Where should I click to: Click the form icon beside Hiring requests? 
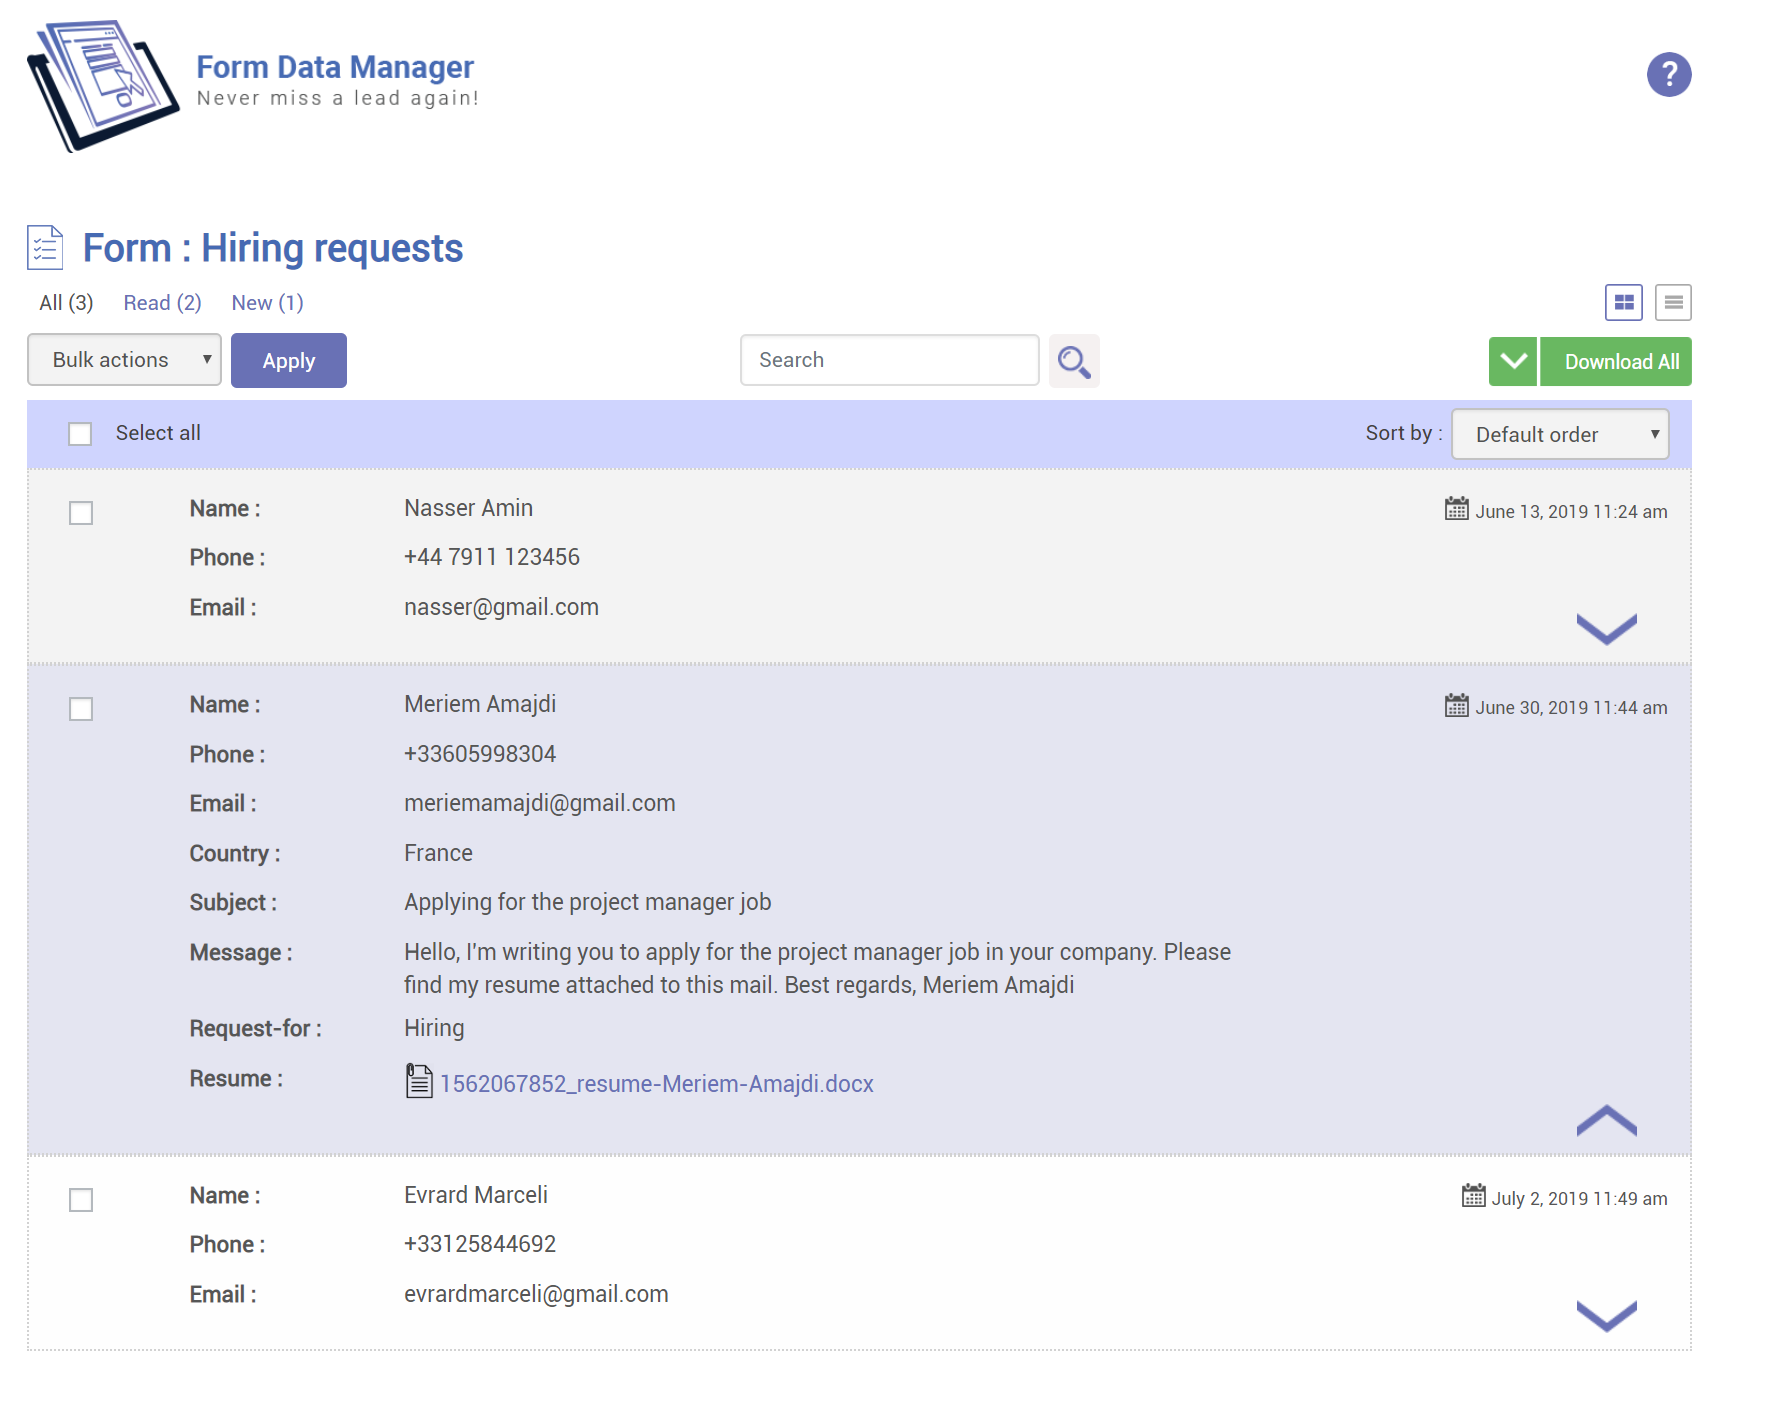45,248
